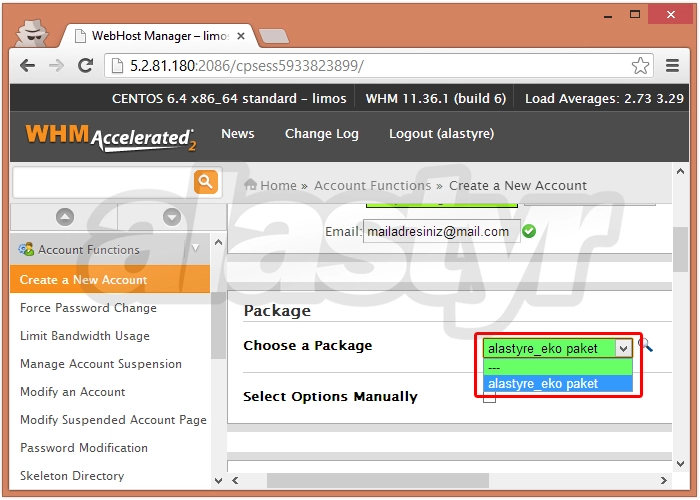Viewport: 700px width, 500px height.
Task: Click the browser address bar URL
Action: (x=247, y=66)
